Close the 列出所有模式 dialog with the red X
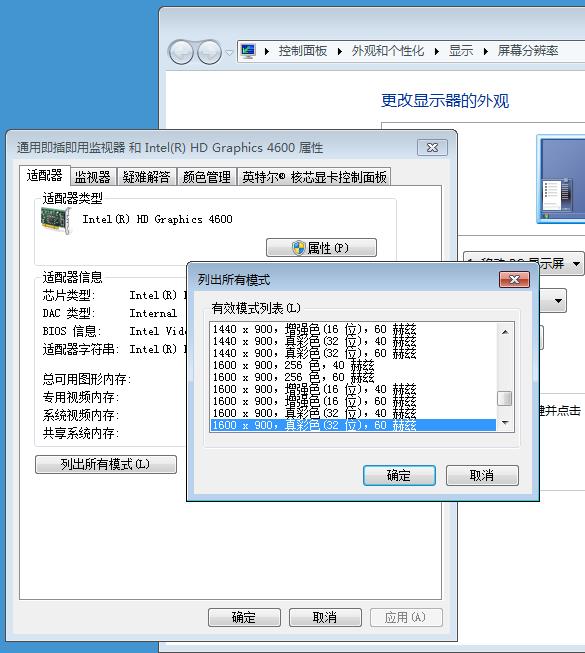 [514, 279]
